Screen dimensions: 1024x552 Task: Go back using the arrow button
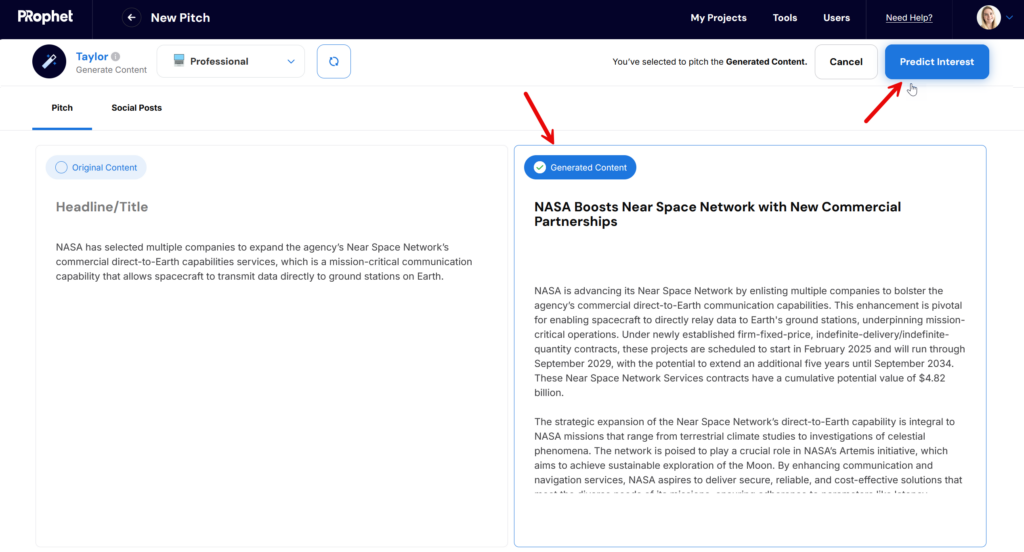(x=131, y=18)
